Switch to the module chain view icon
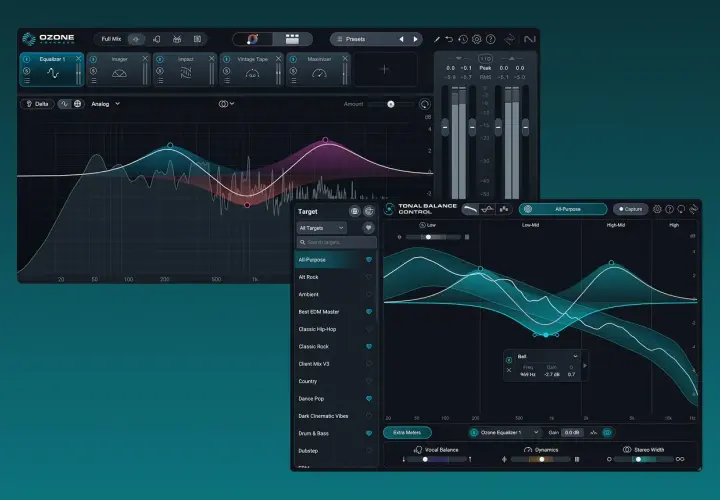The height and width of the screenshot is (500, 720). coord(292,39)
